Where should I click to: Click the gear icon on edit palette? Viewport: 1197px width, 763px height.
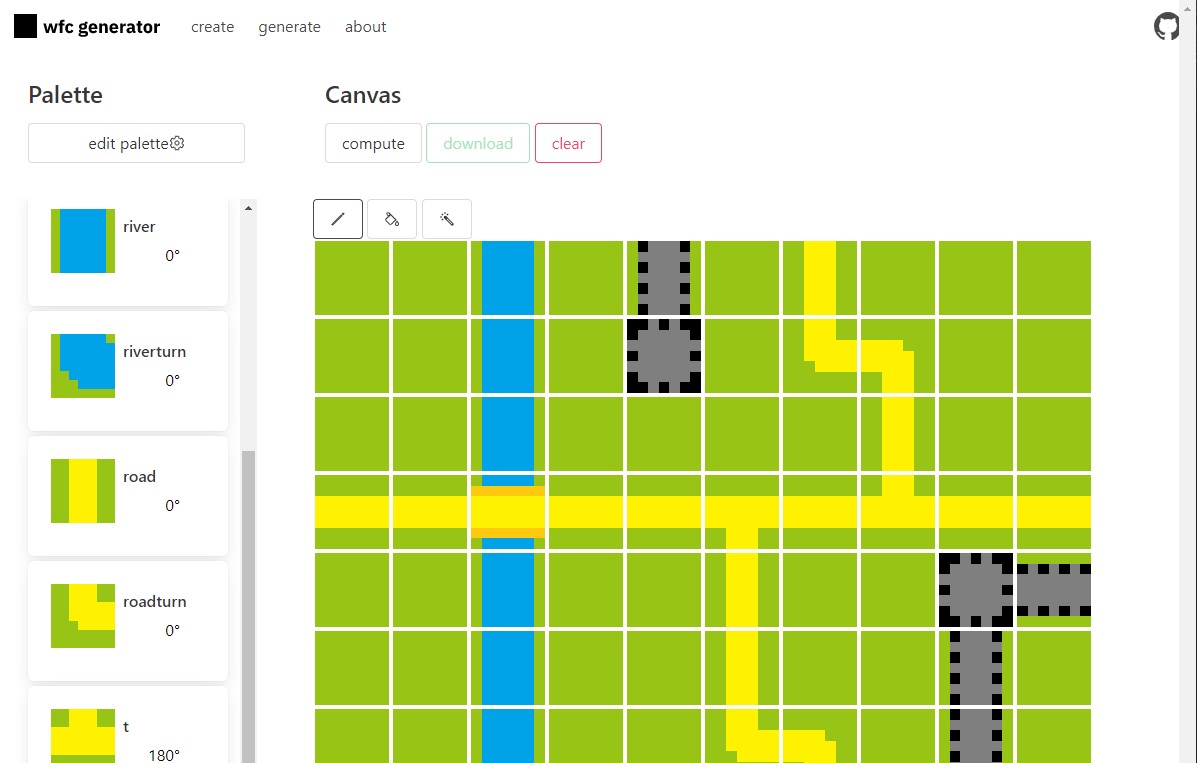coord(177,143)
